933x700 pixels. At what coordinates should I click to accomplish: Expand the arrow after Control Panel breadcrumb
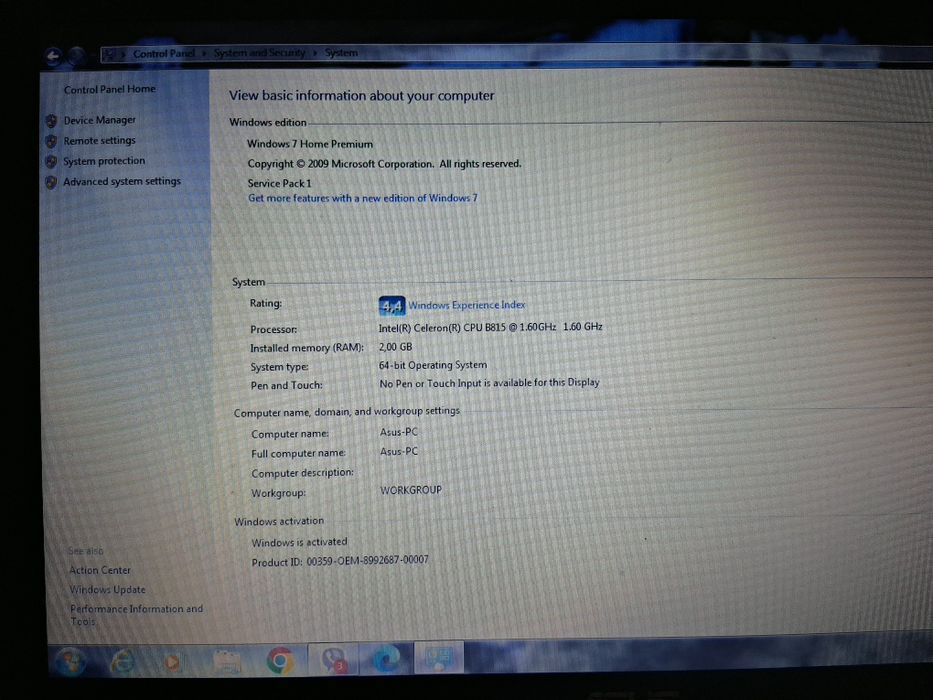(204, 54)
